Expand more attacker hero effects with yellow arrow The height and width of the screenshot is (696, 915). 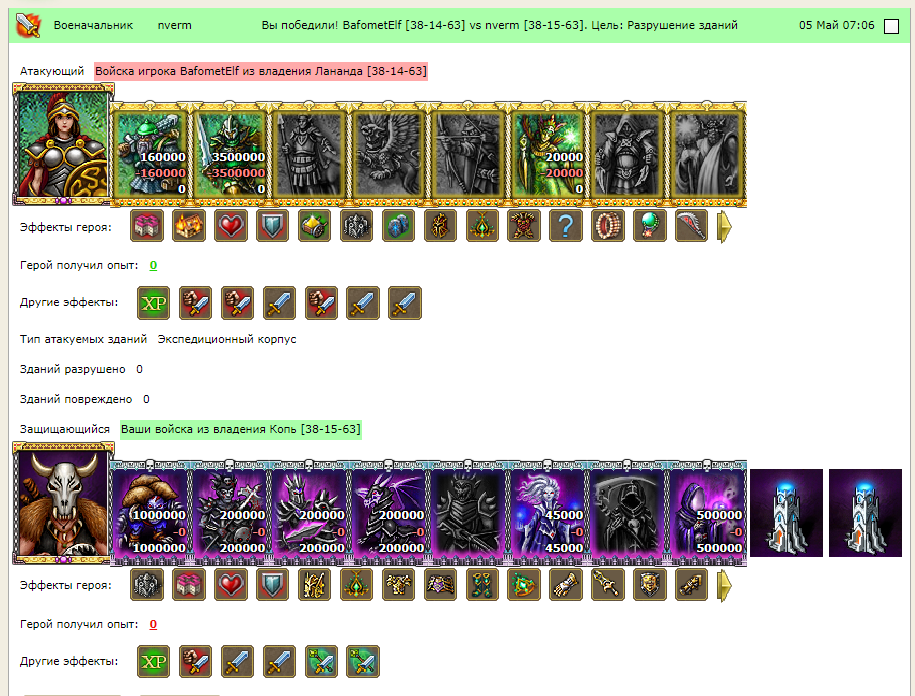724,226
